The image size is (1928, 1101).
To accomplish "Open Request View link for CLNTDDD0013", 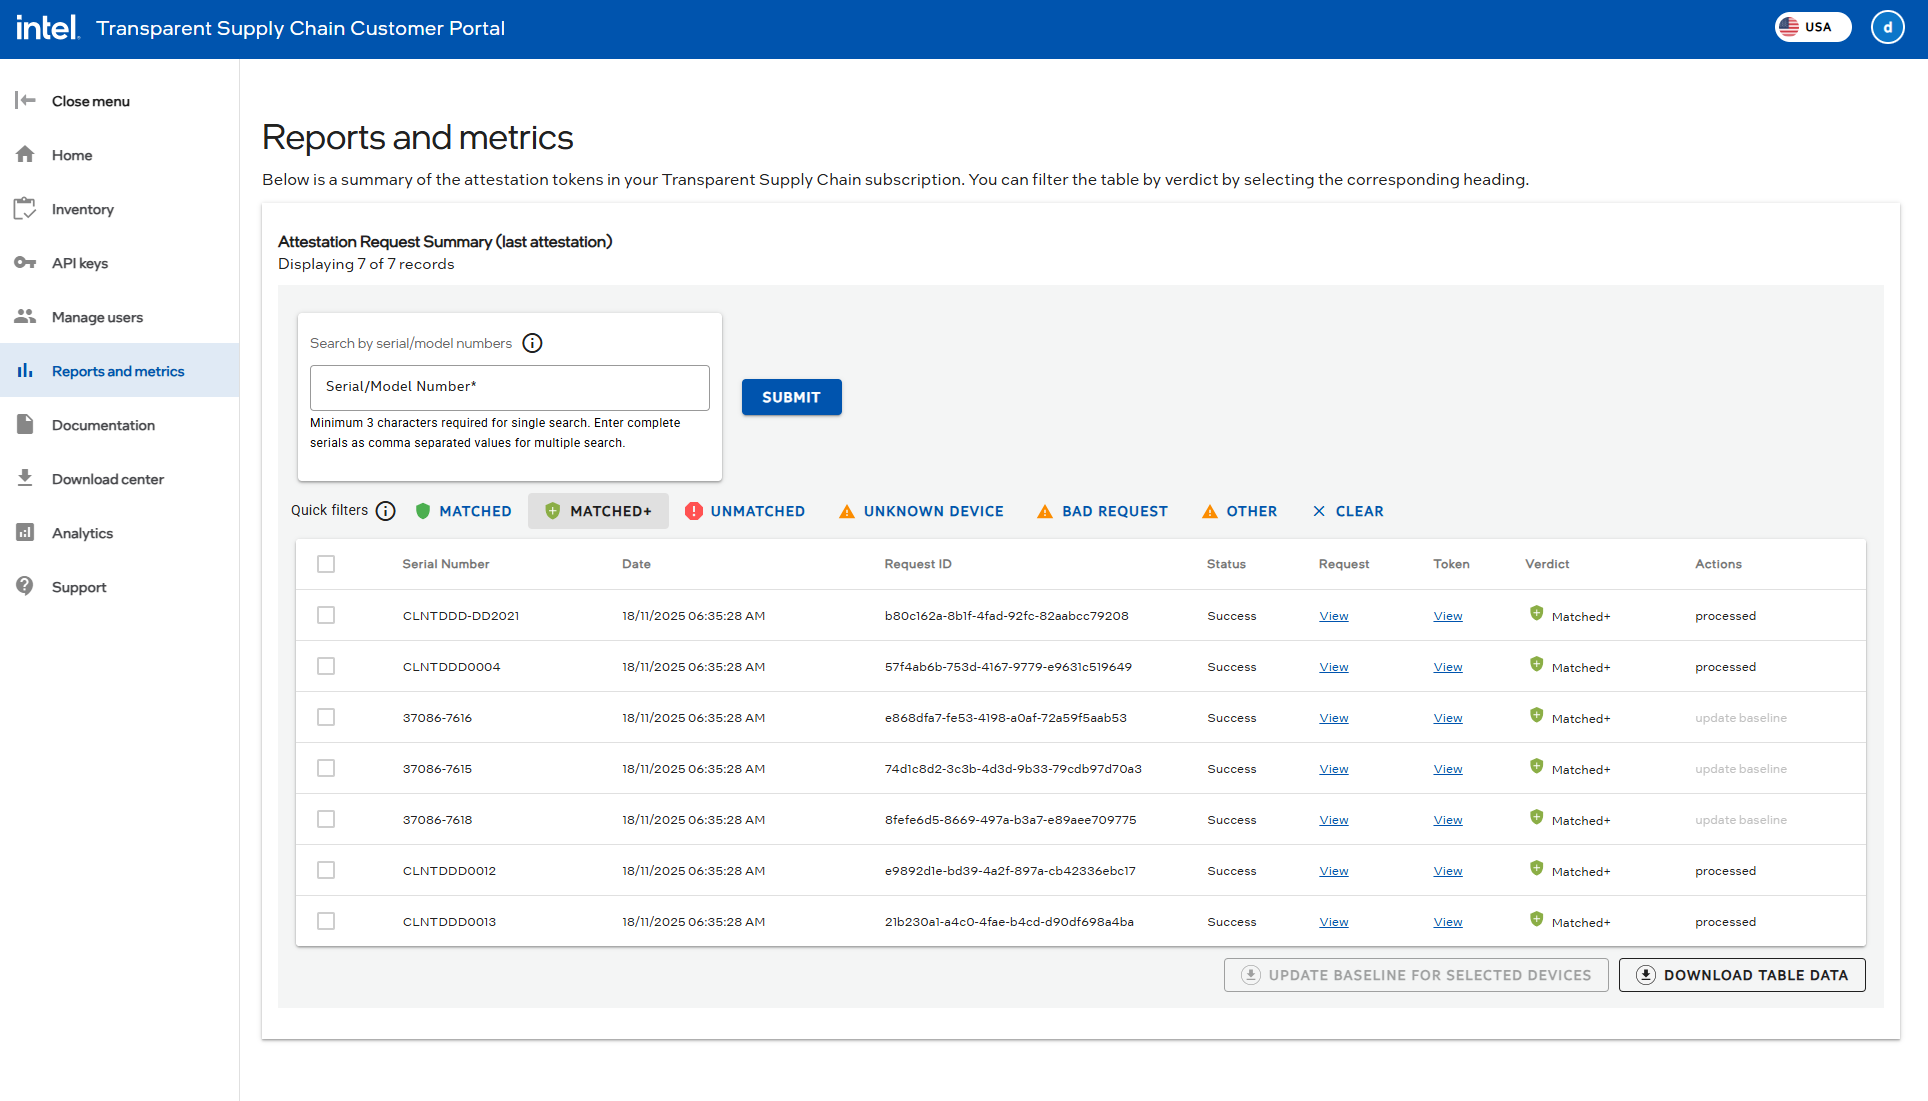I will [x=1333, y=922].
